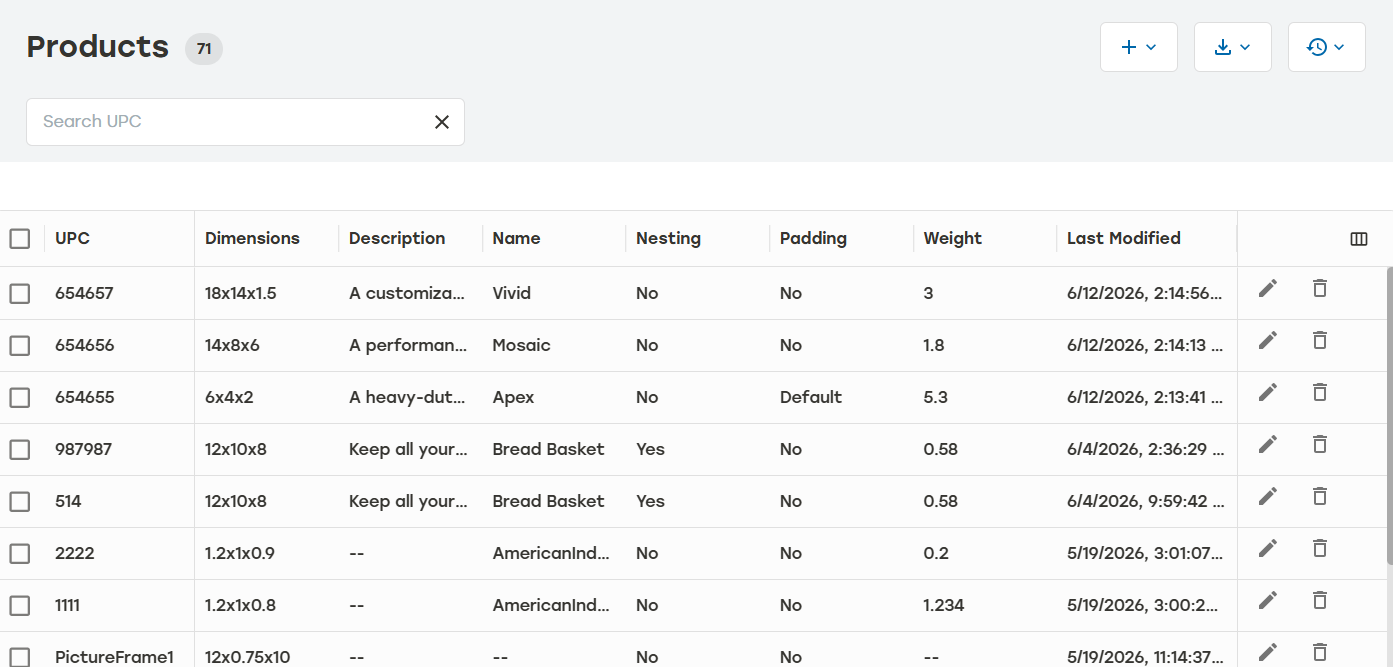Sort by the Dimensions column header

[252, 238]
